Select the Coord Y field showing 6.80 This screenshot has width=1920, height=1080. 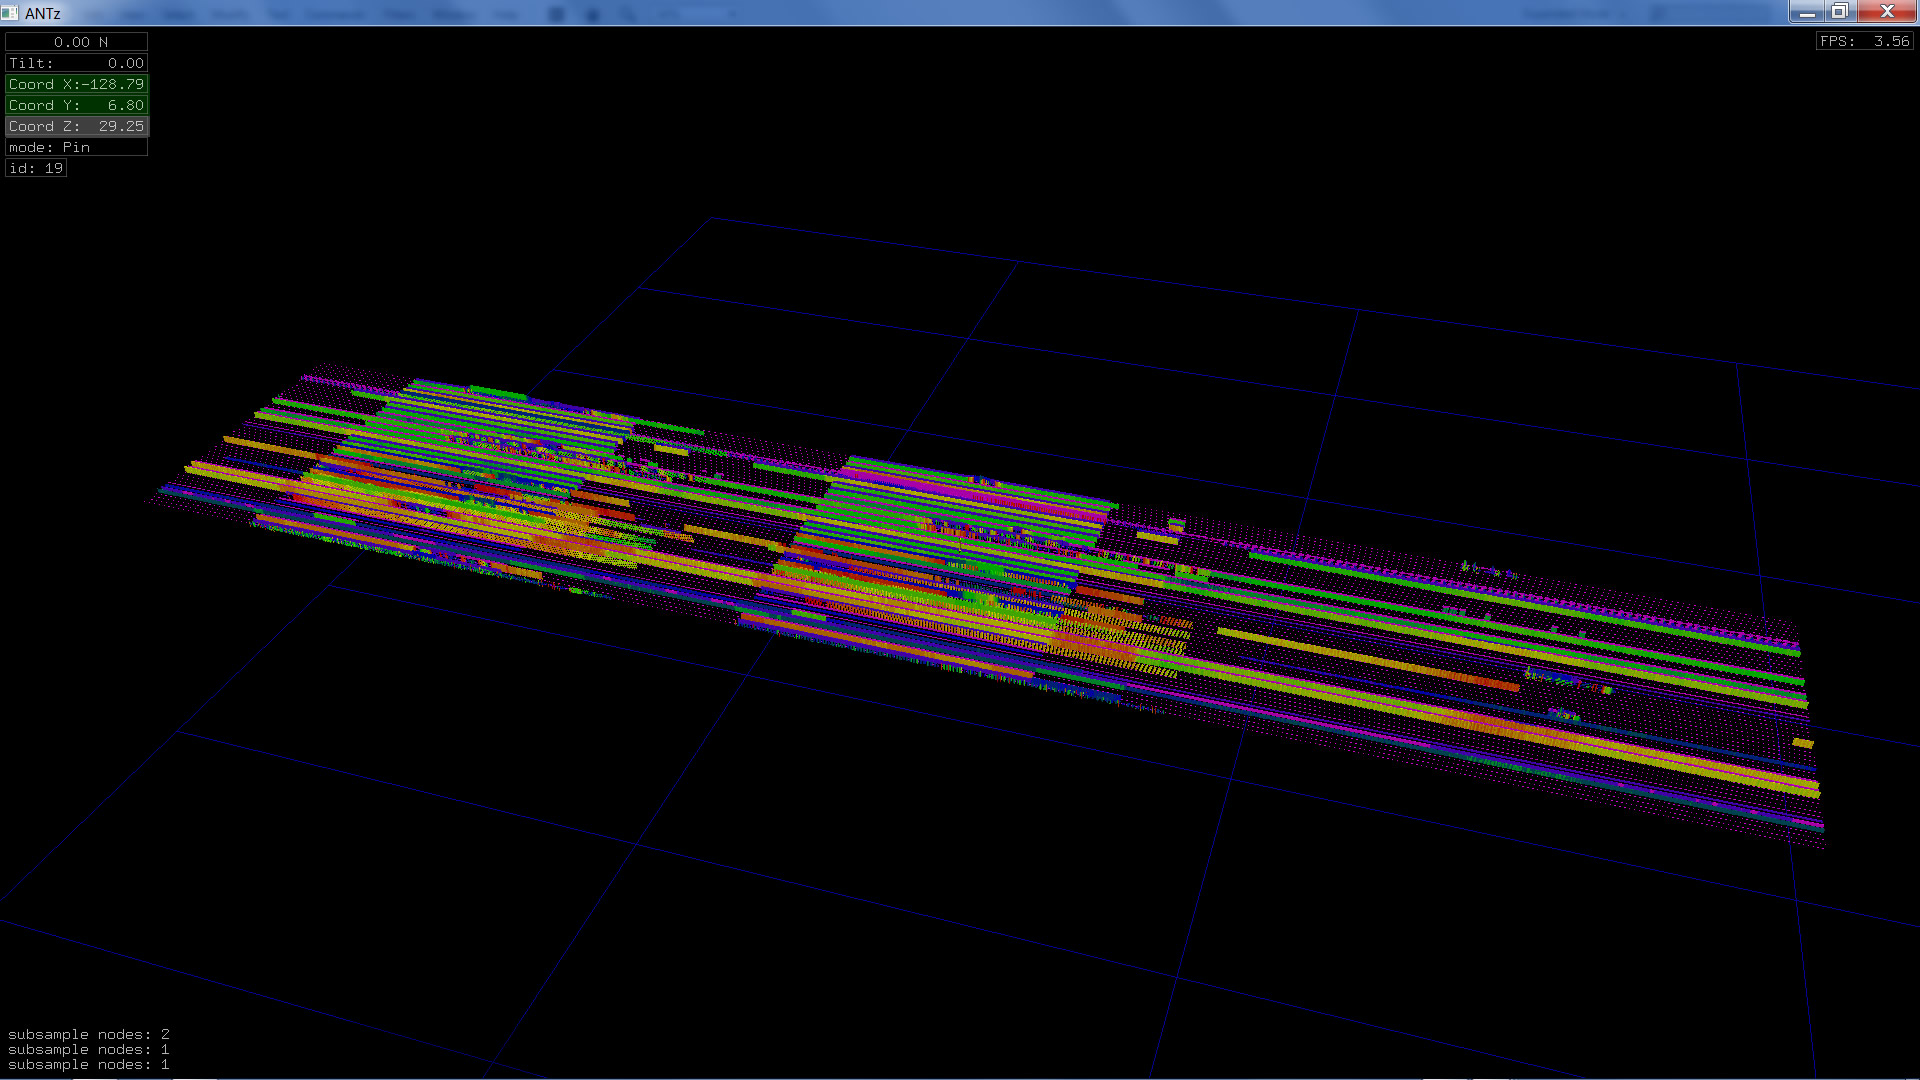(76, 105)
